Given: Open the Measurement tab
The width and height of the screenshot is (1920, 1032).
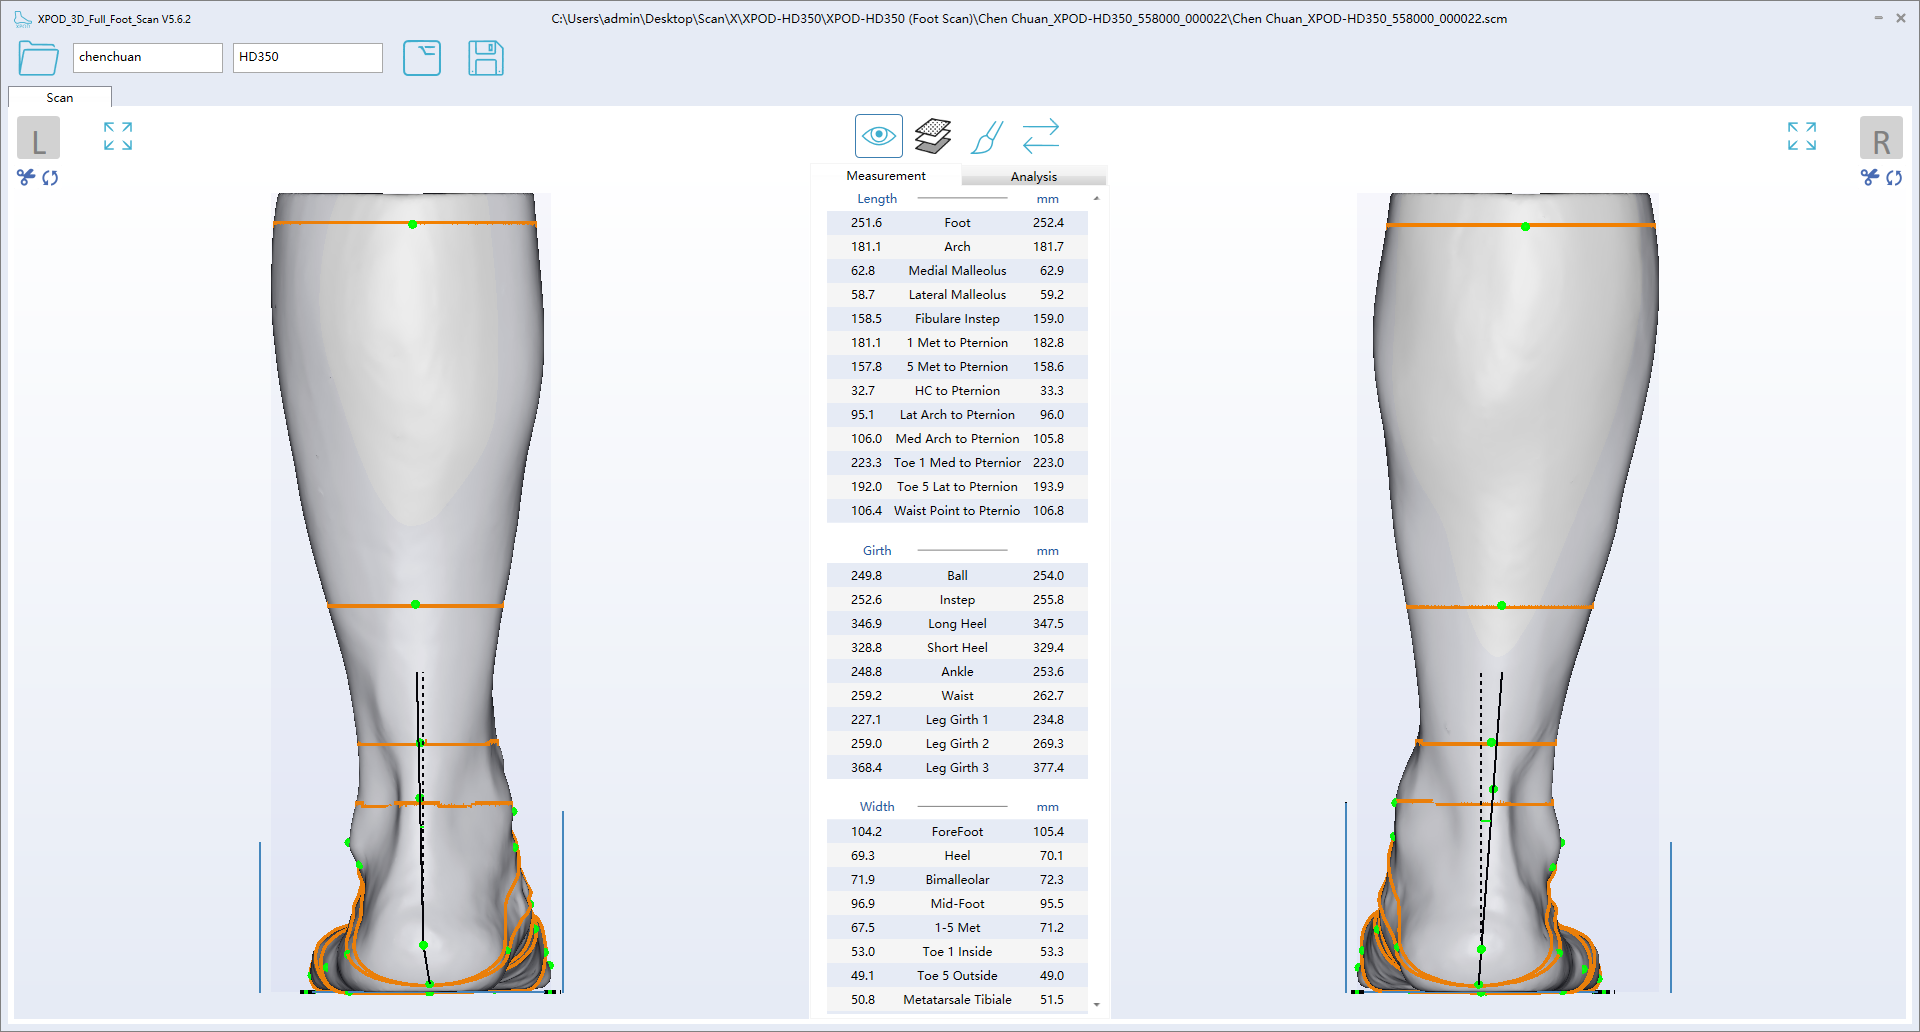Looking at the screenshot, I should pos(886,176).
